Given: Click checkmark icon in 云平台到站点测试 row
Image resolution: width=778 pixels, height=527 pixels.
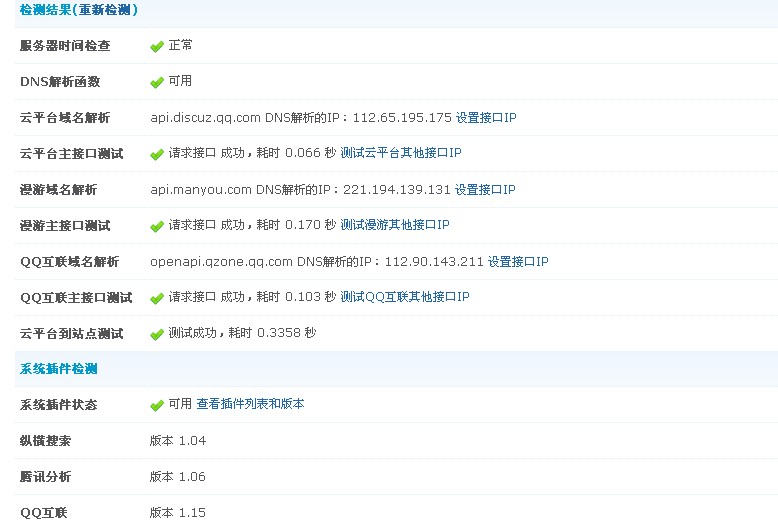Looking at the screenshot, I should (x=157, y=334).
